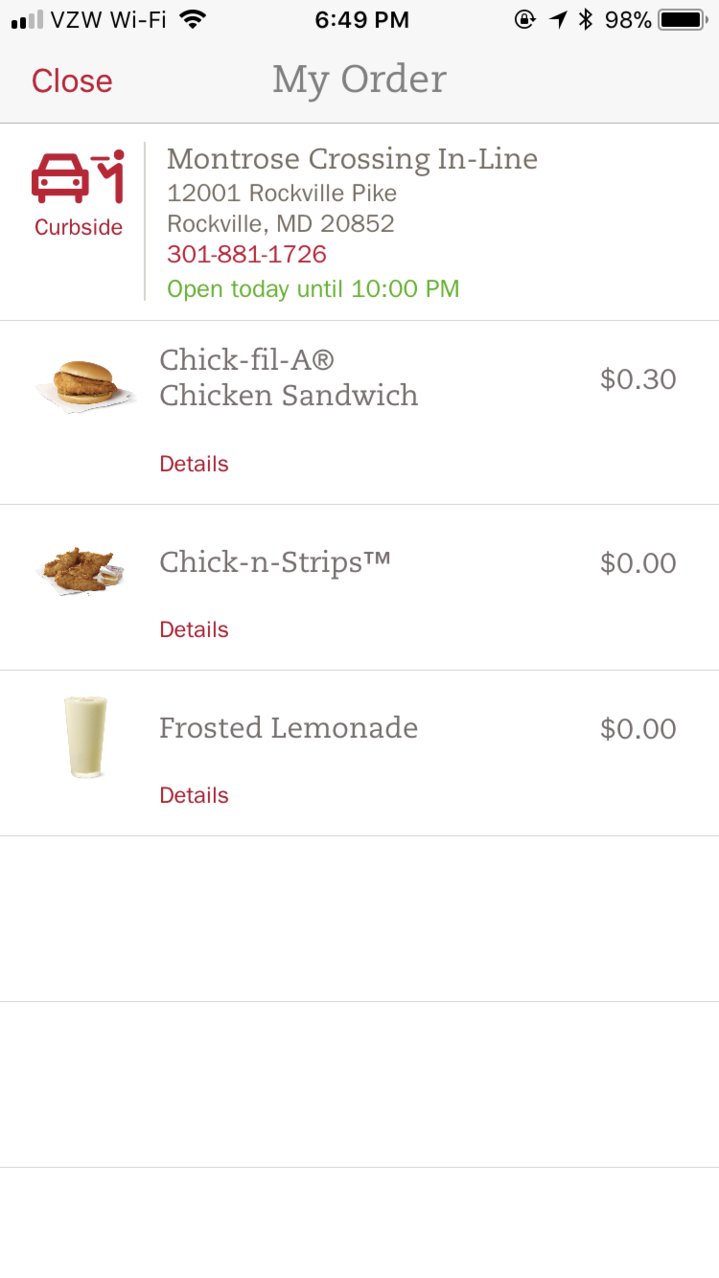The image size is (719, 1278).
Task: Tap the Curbside car icon
Action: (78, 177)
